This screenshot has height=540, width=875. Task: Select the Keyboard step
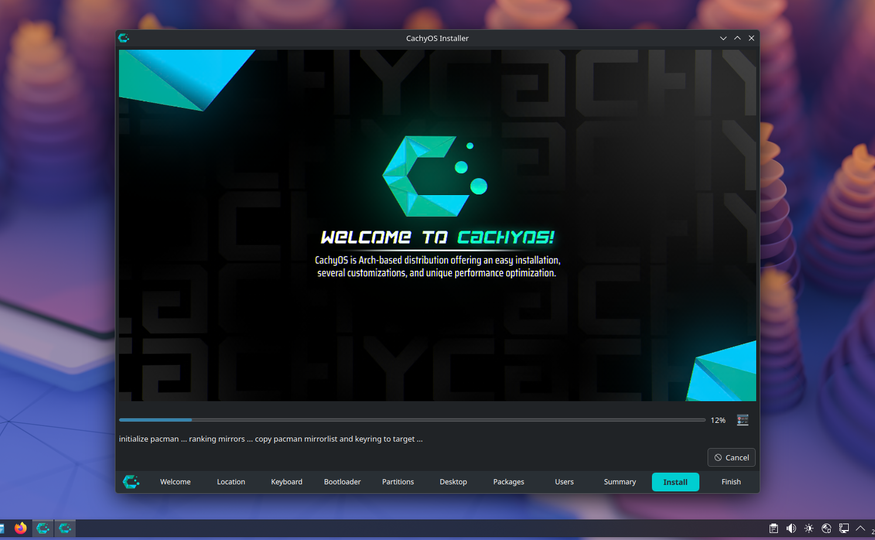[286, 481]
